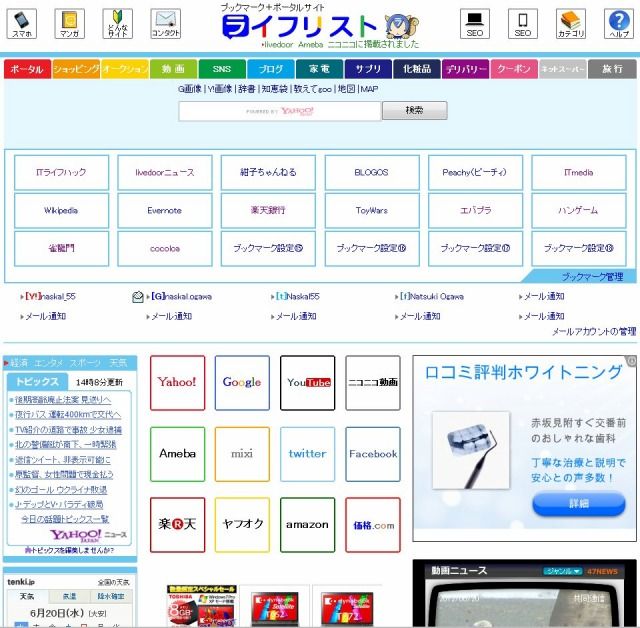Open the mixi tile
Viewport: 640px width, 628px height.
pyautogui.click(x=242, y=454)
